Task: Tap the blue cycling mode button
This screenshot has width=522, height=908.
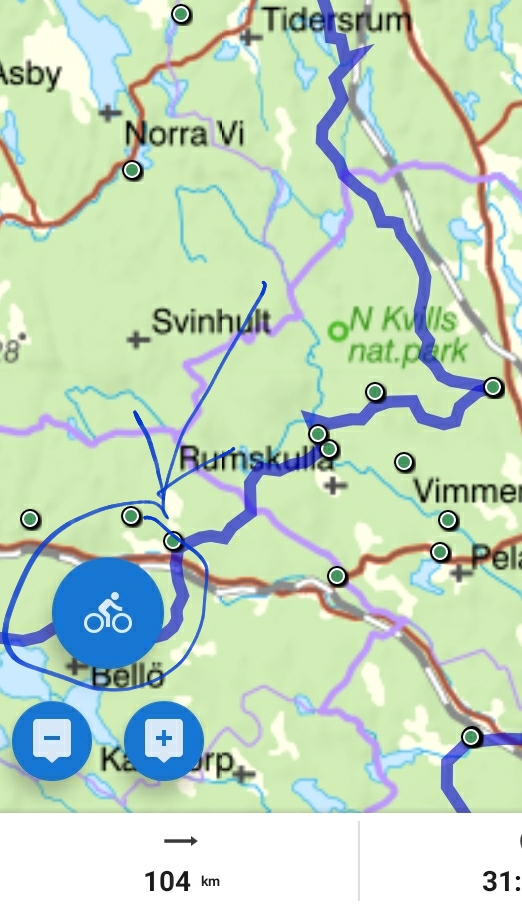Action: pos(107,614)
